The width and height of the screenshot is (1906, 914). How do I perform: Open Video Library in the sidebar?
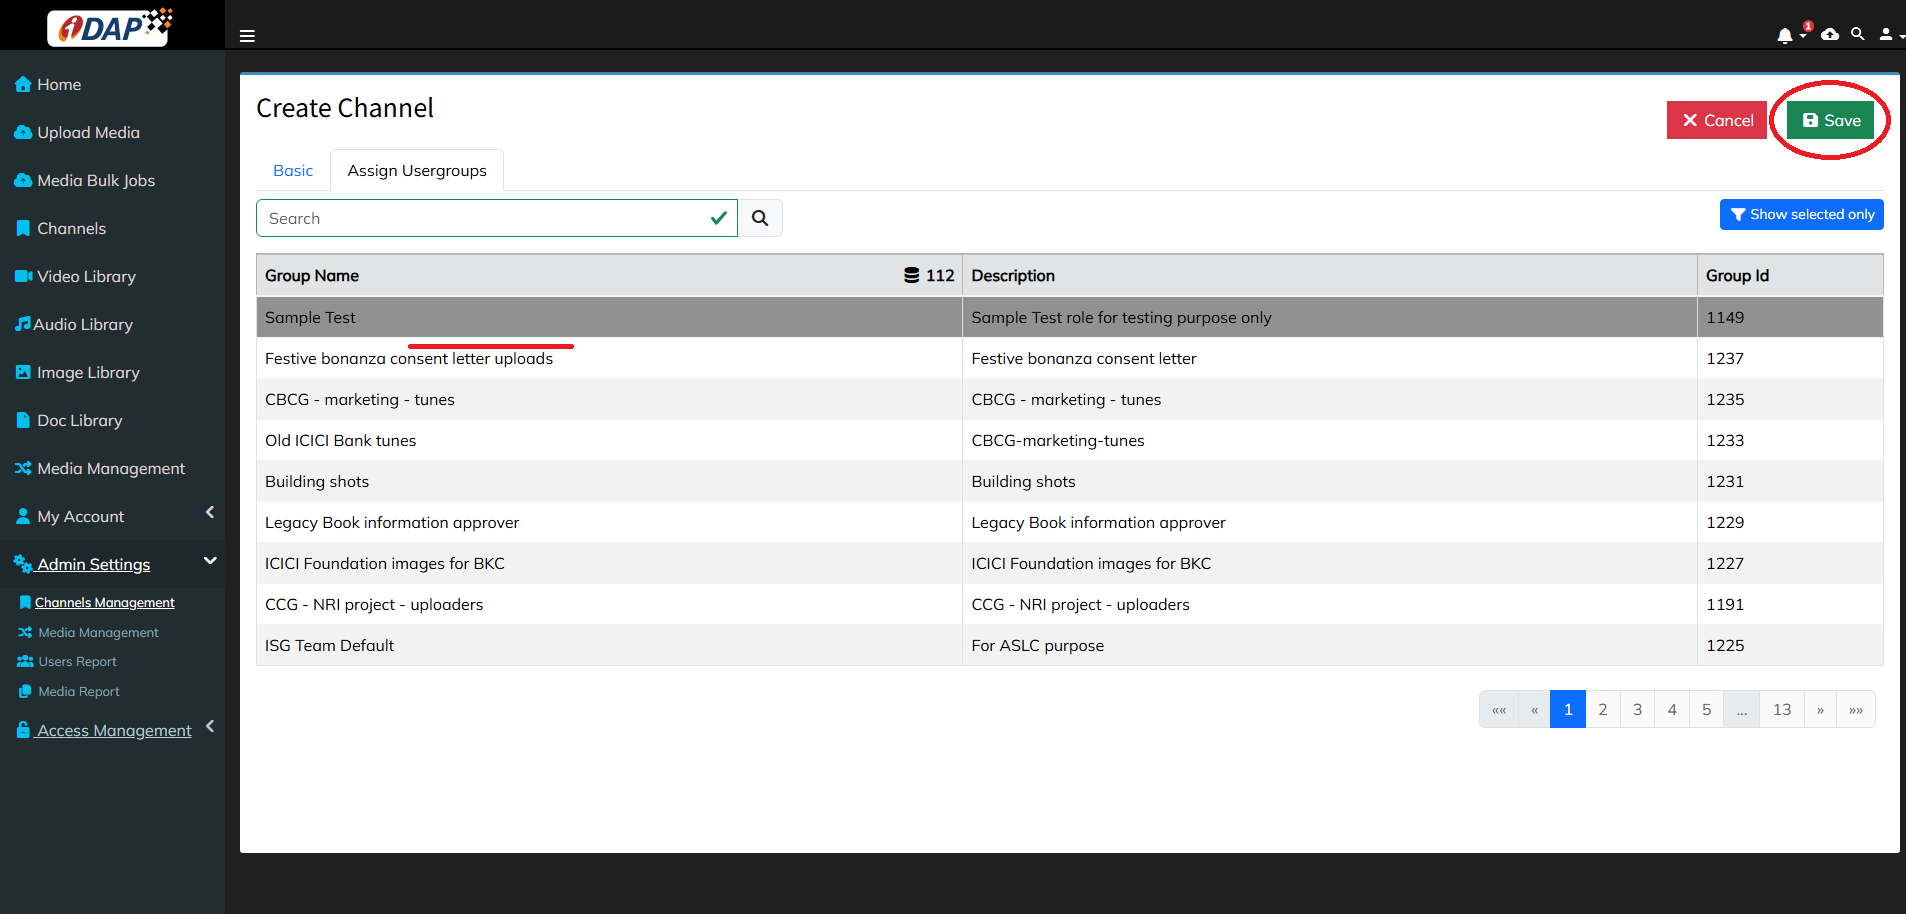pos(86,277)
